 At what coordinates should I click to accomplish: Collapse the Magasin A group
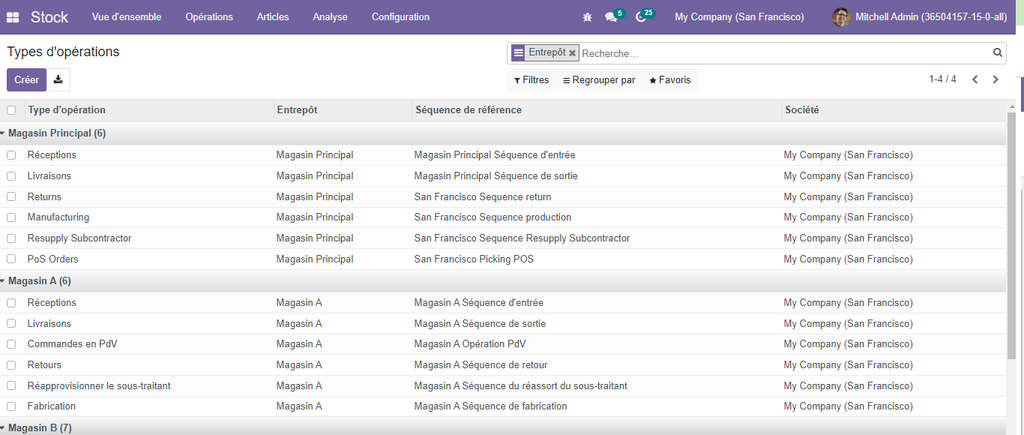pyautogui.click(x=40, y=281)
